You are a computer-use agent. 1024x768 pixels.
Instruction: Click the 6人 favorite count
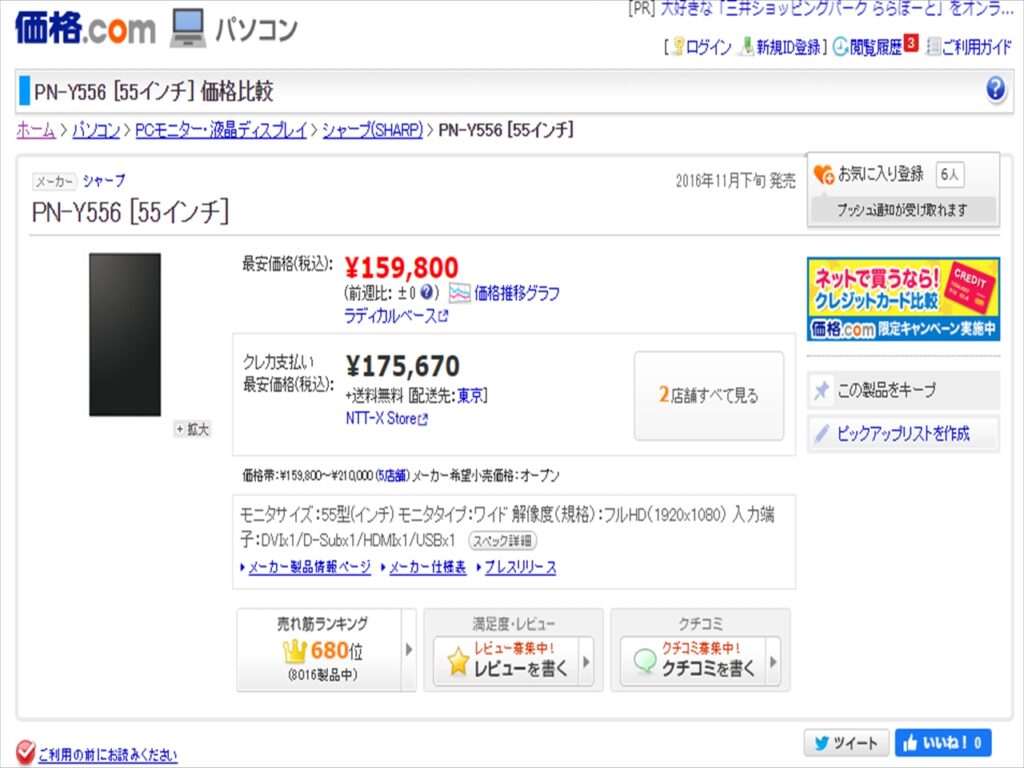click(x=950, y=174)
